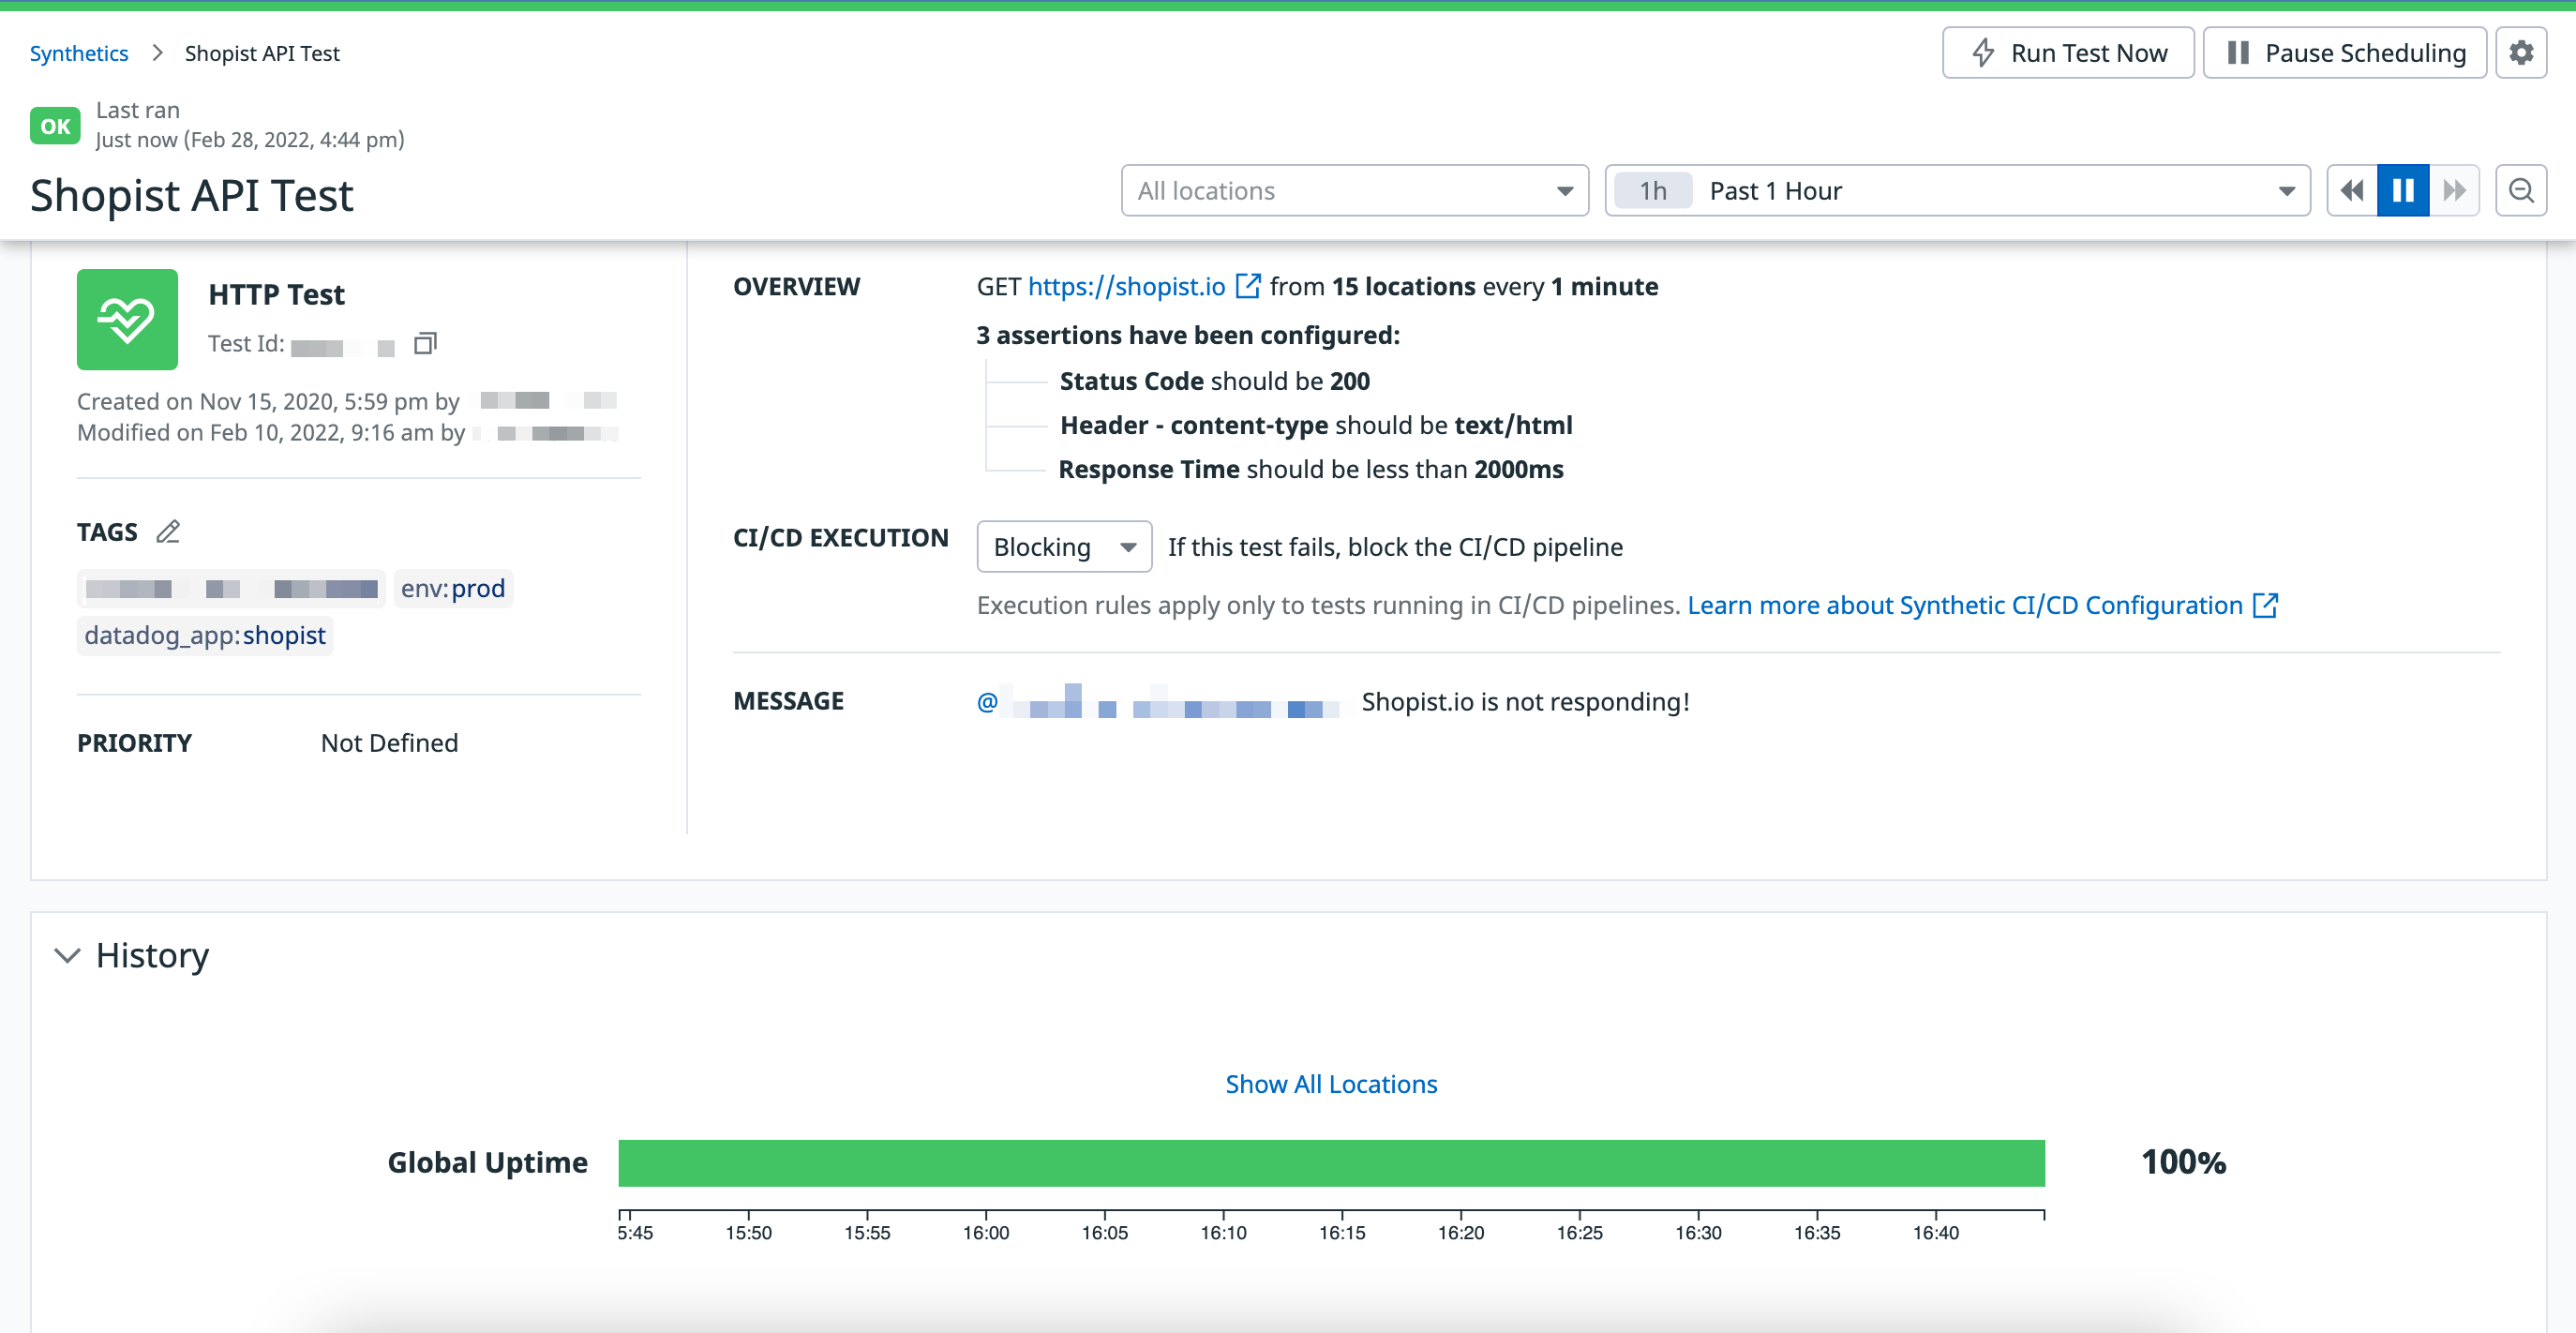Screen dimensions: 2576x1333
Task: Click the green HTTP Test heartbeat icon
Action: pyautogui.click(x=127, y=319)
